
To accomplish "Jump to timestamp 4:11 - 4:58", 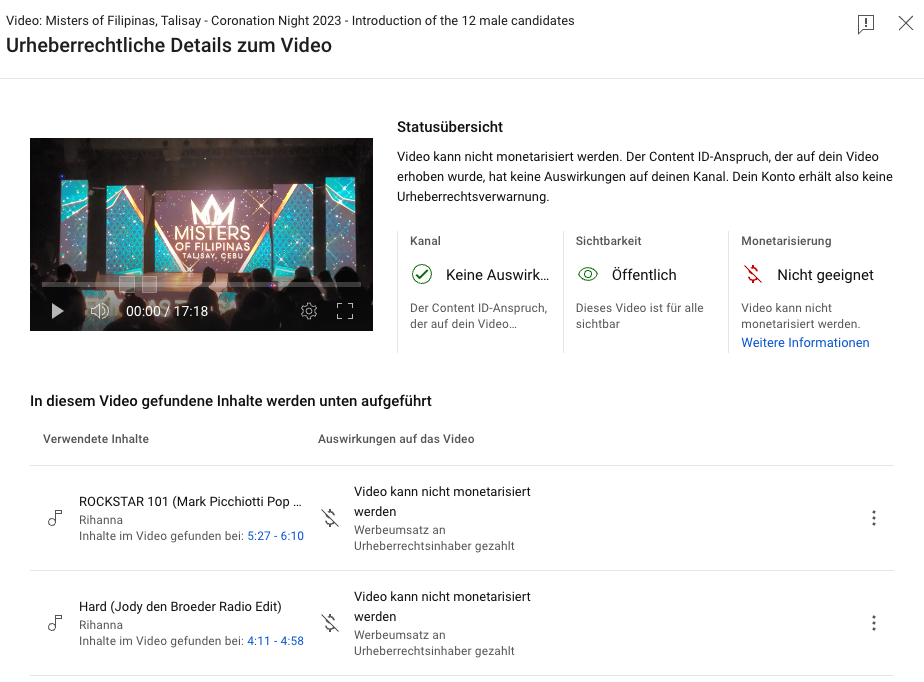I will (x=275, y=641).
